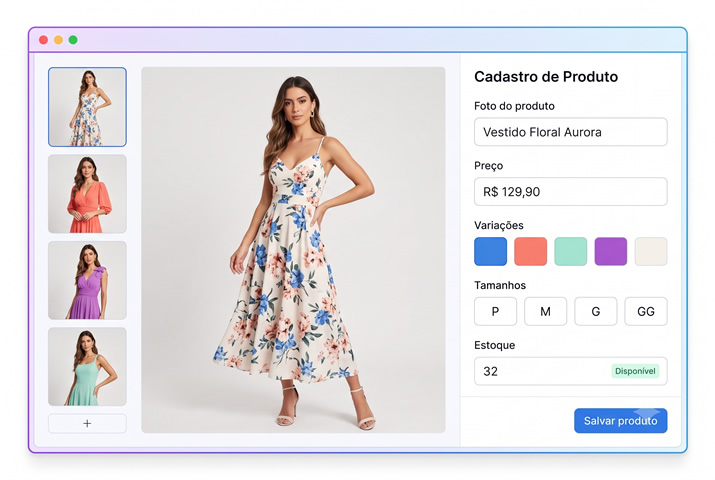This screenshot has width=715, height=480.
Task: Click the Vestido Floral Aurora name field
Action: tap(570, 132)
